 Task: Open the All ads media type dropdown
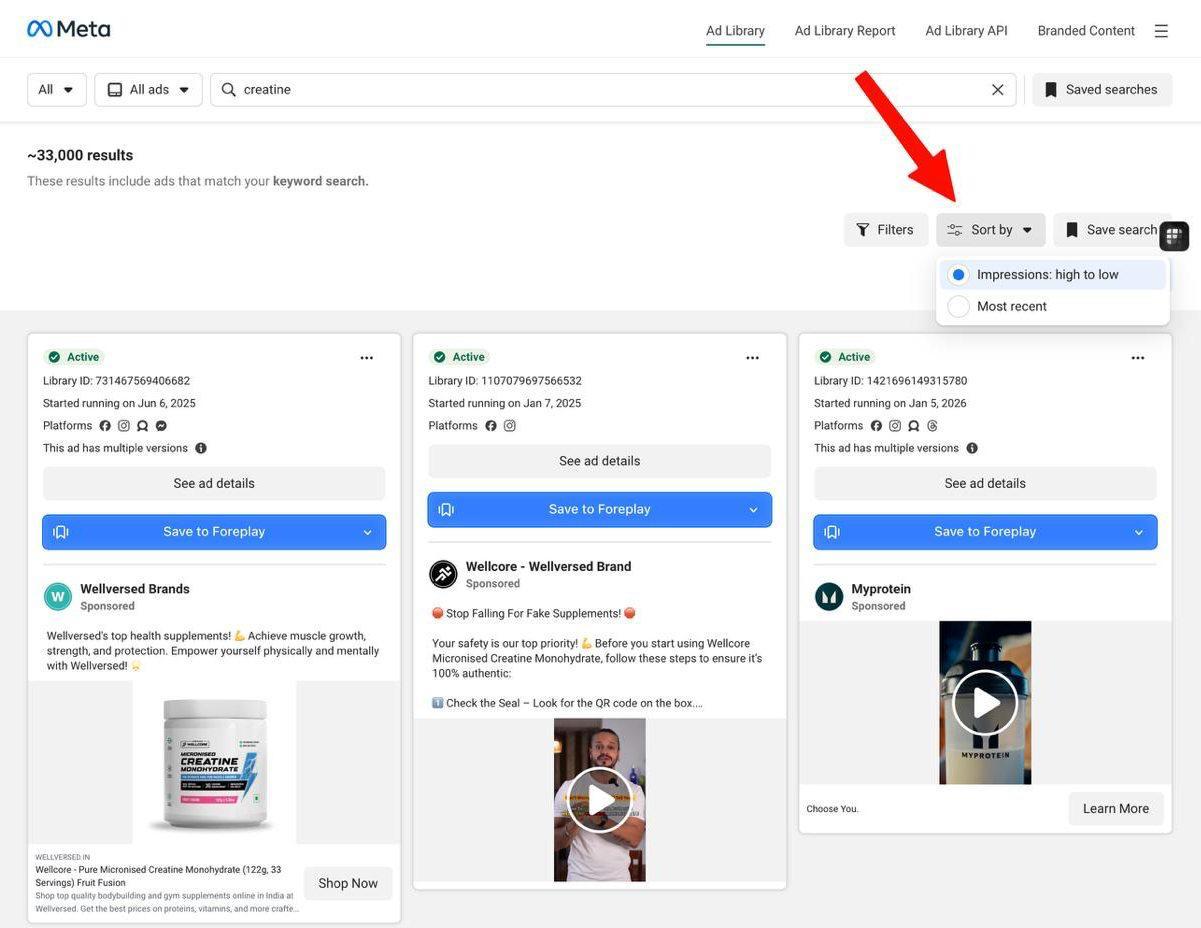148,89
